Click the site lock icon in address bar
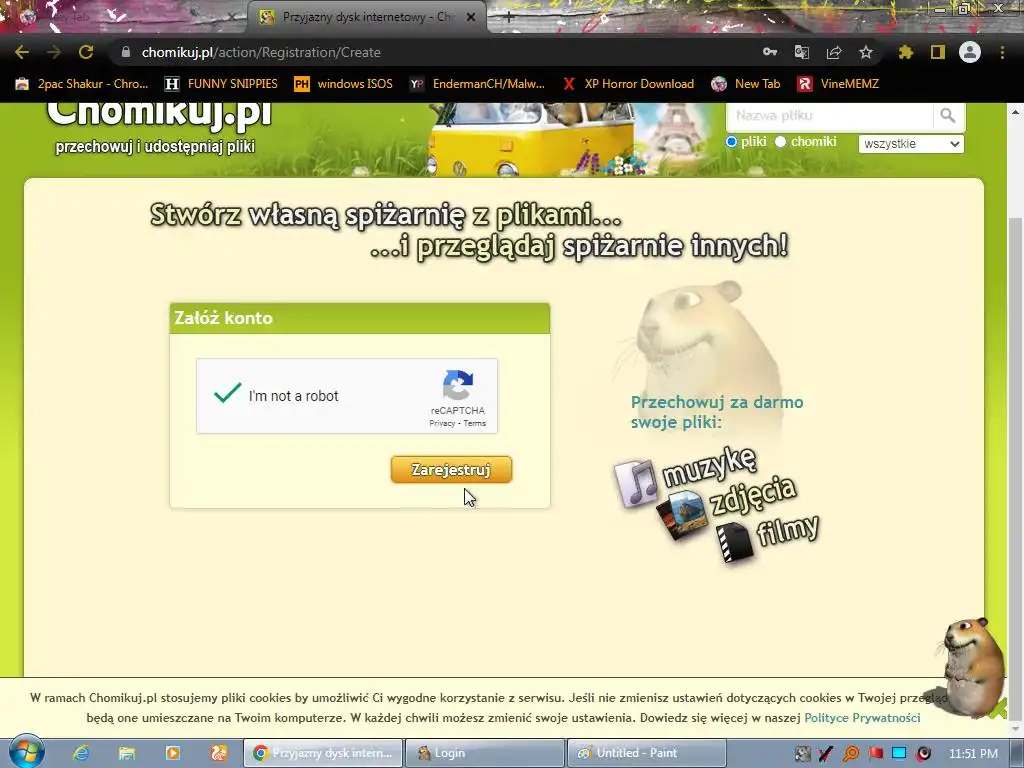Screen dimensions: 1024x768 pos(126,52)
